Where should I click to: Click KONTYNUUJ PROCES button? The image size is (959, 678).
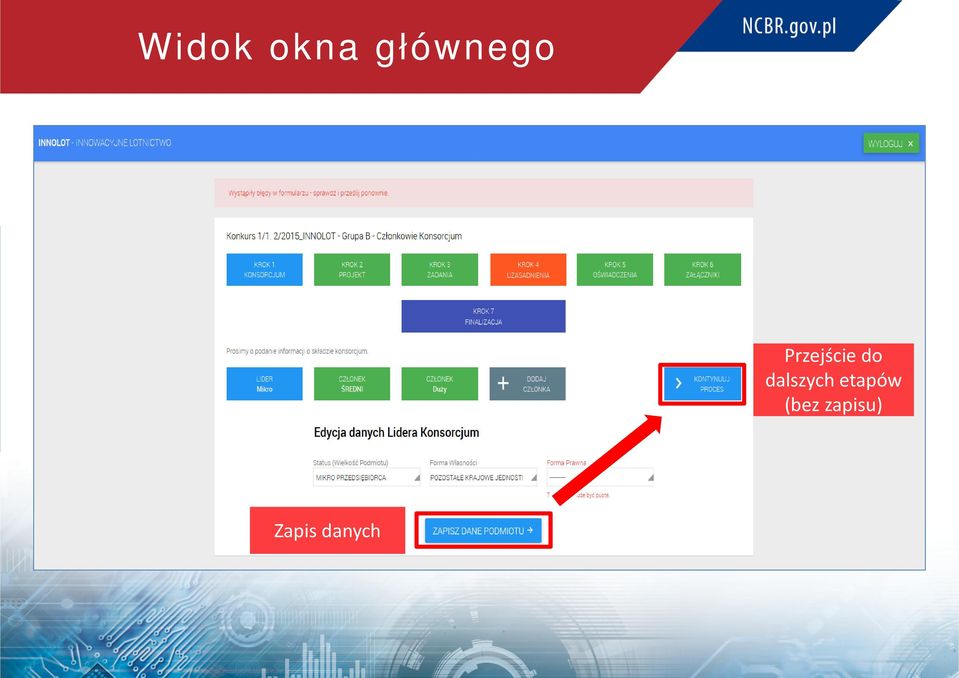[702, 384]
